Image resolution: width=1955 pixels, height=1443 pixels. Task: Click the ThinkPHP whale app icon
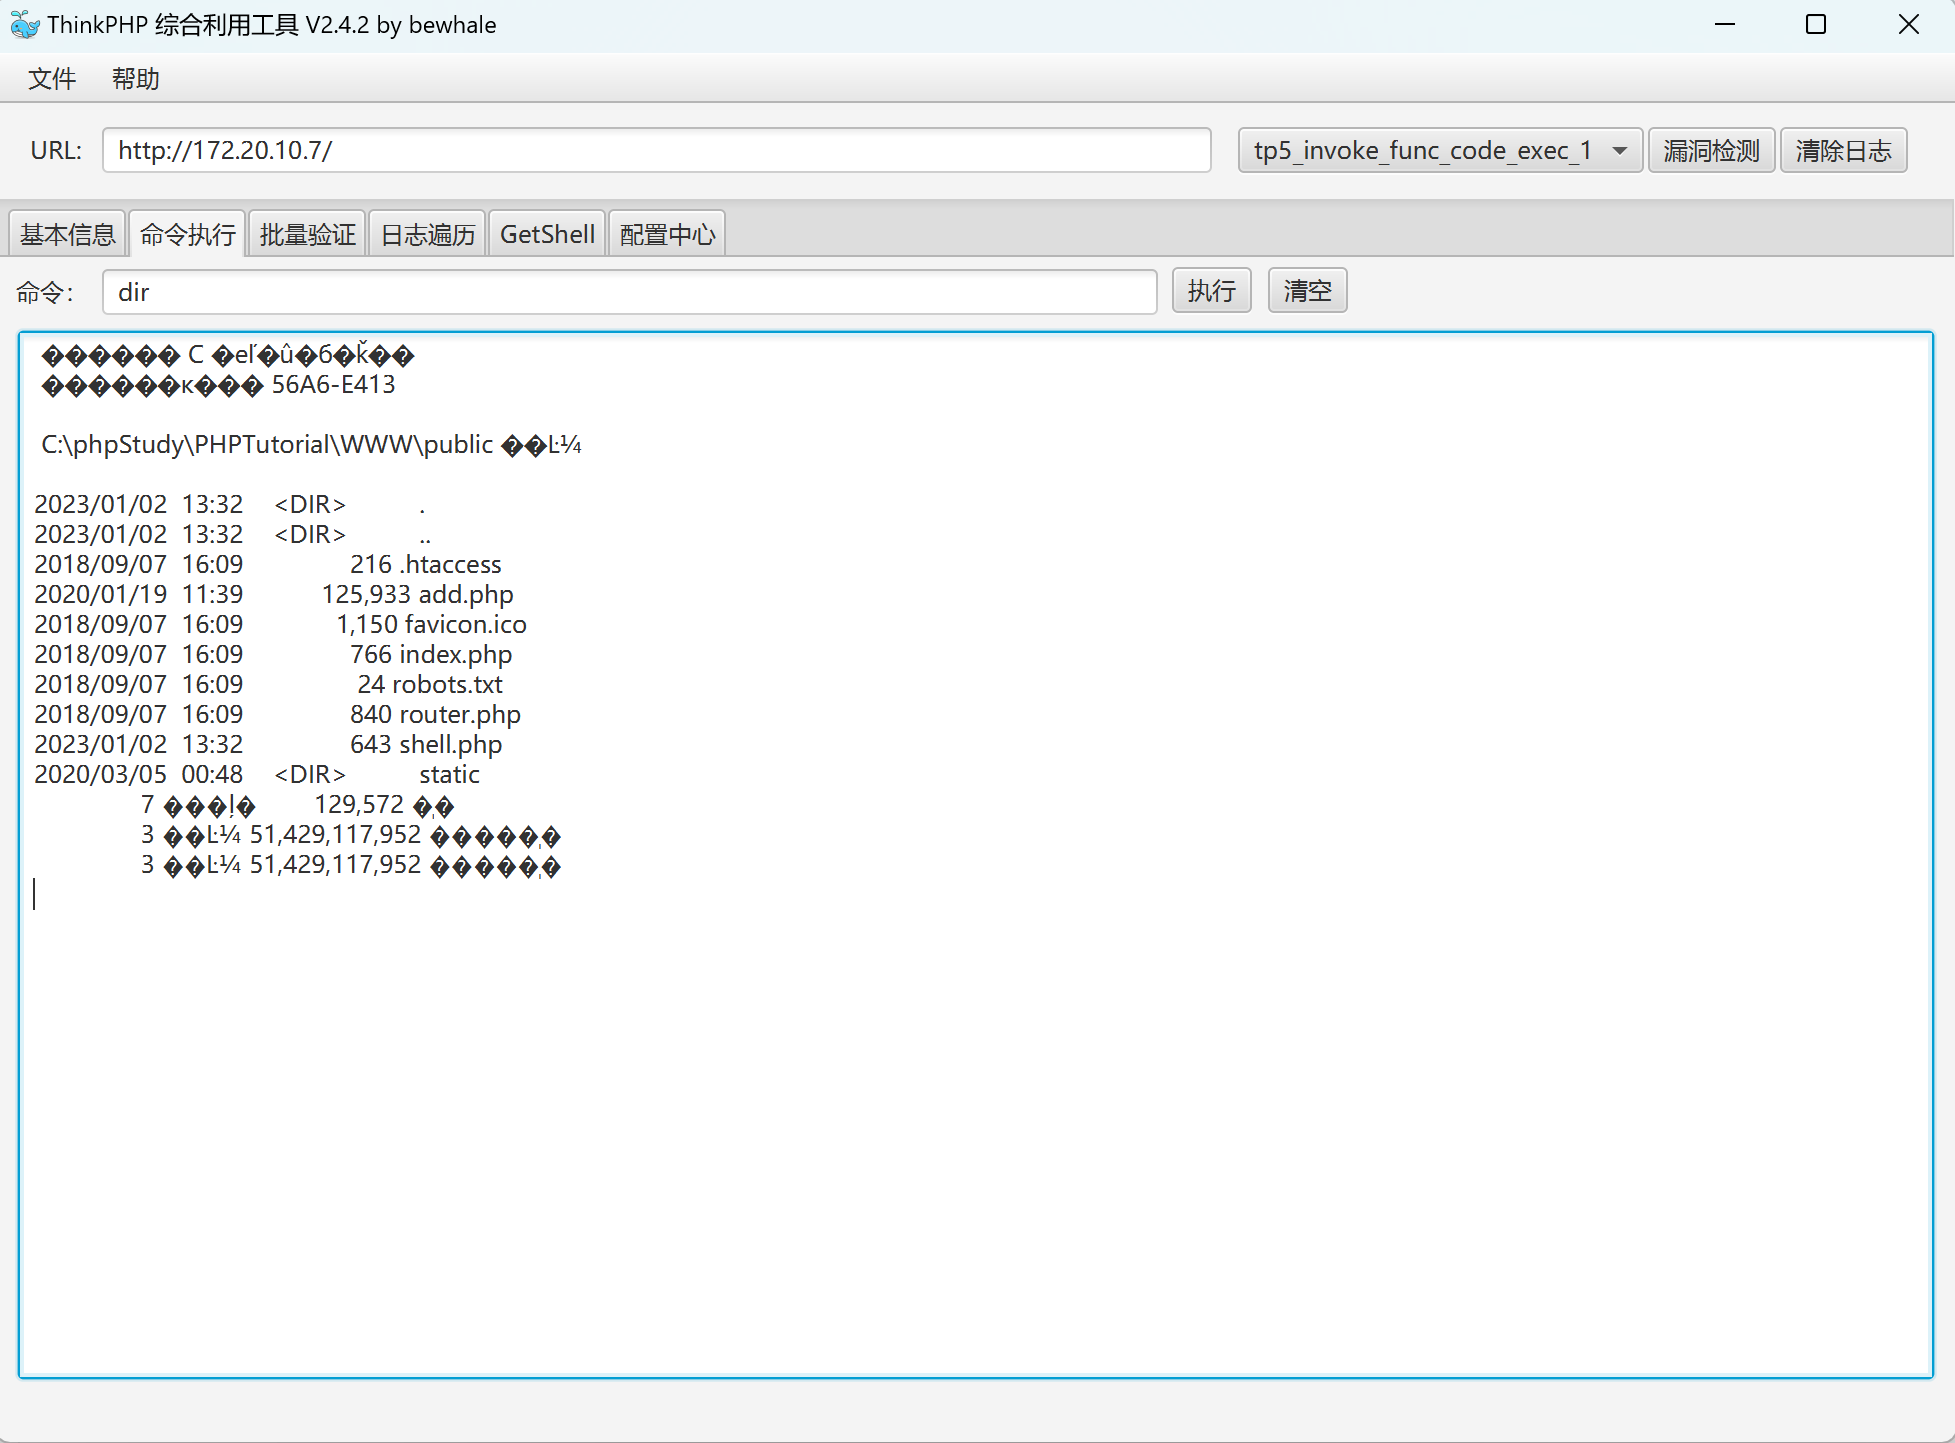pos(24,25)
